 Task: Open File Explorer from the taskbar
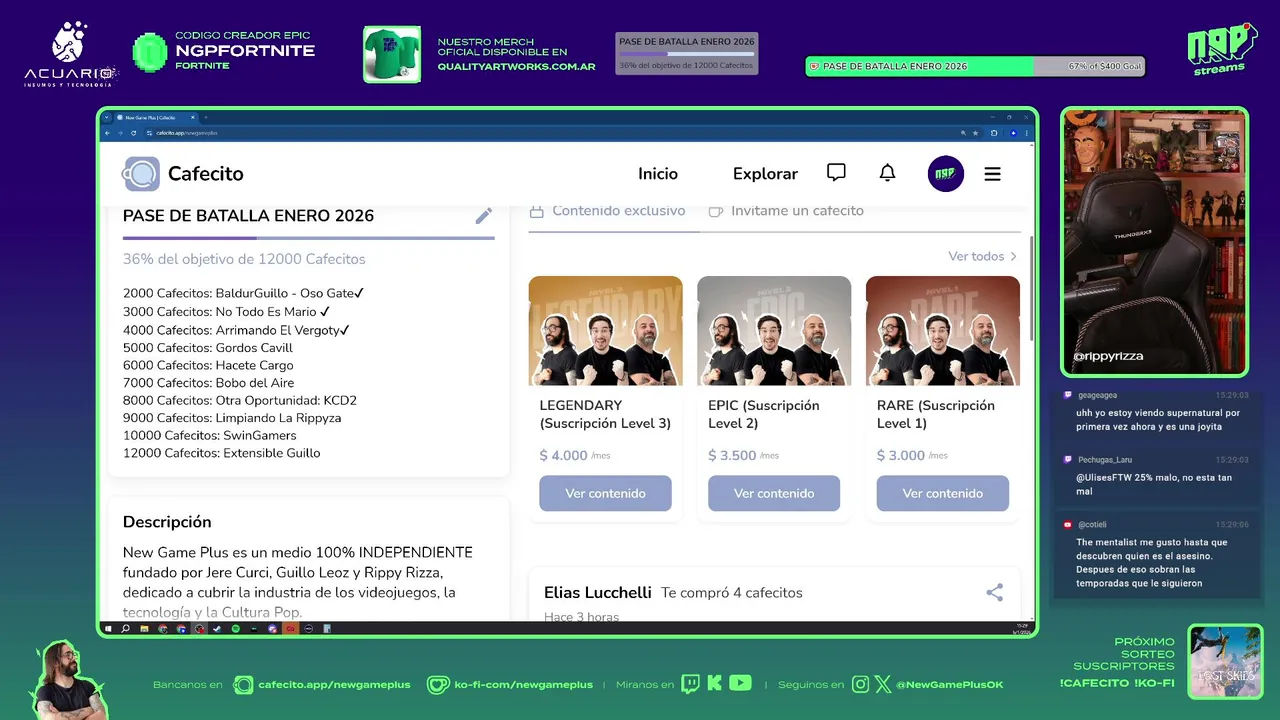(x=144, y=629)
